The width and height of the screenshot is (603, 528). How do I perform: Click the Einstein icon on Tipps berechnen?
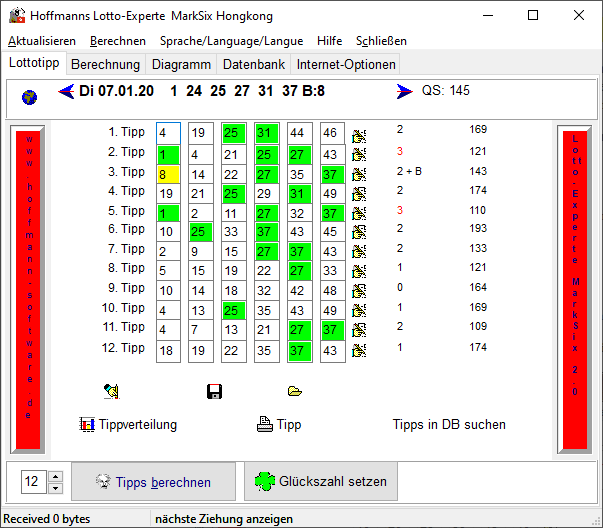tap(103, 481)
